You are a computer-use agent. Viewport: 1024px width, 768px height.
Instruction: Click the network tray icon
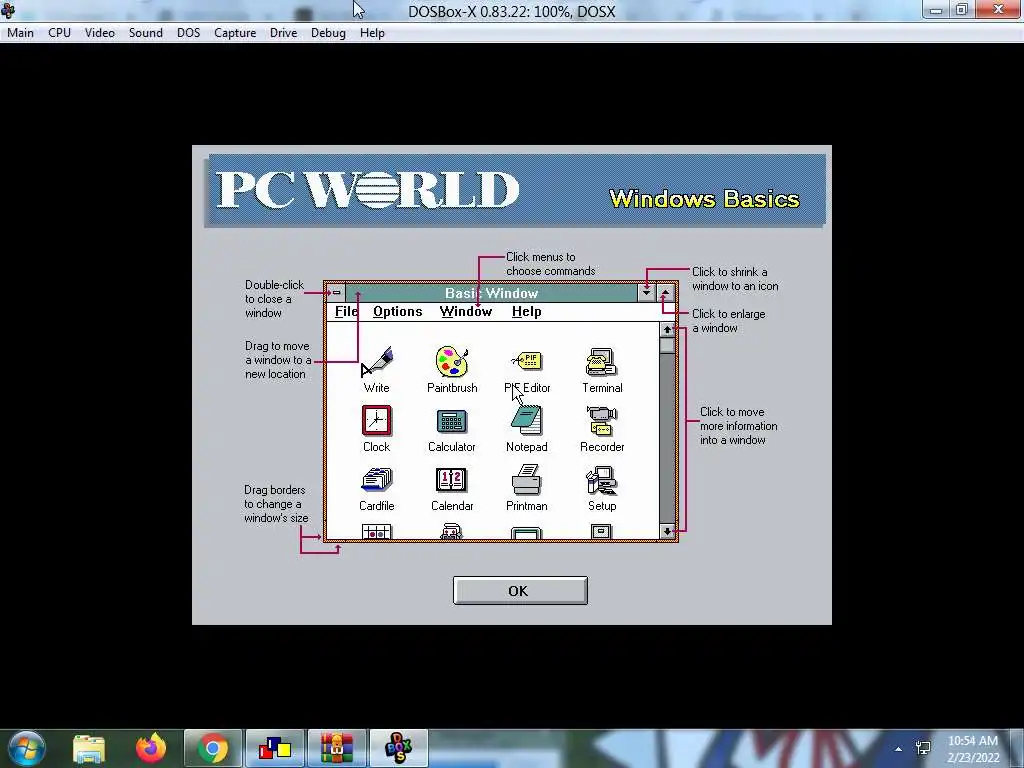pos(923,748)
